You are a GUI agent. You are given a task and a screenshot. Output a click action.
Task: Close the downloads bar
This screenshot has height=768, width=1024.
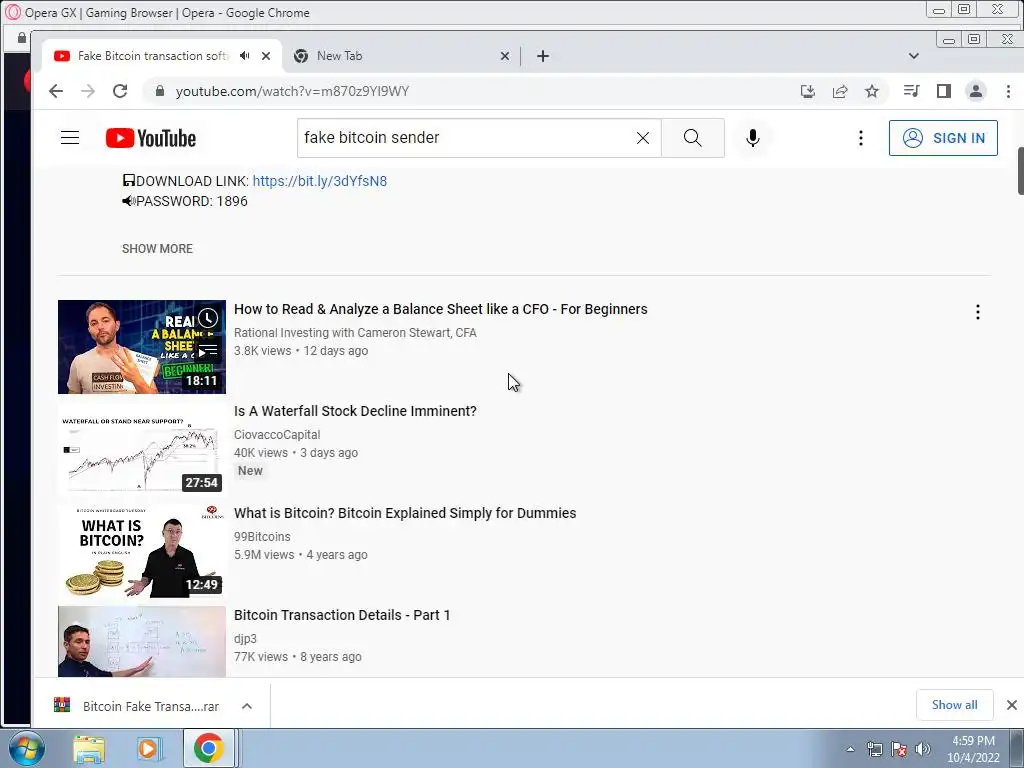(x=1012, y=705)
